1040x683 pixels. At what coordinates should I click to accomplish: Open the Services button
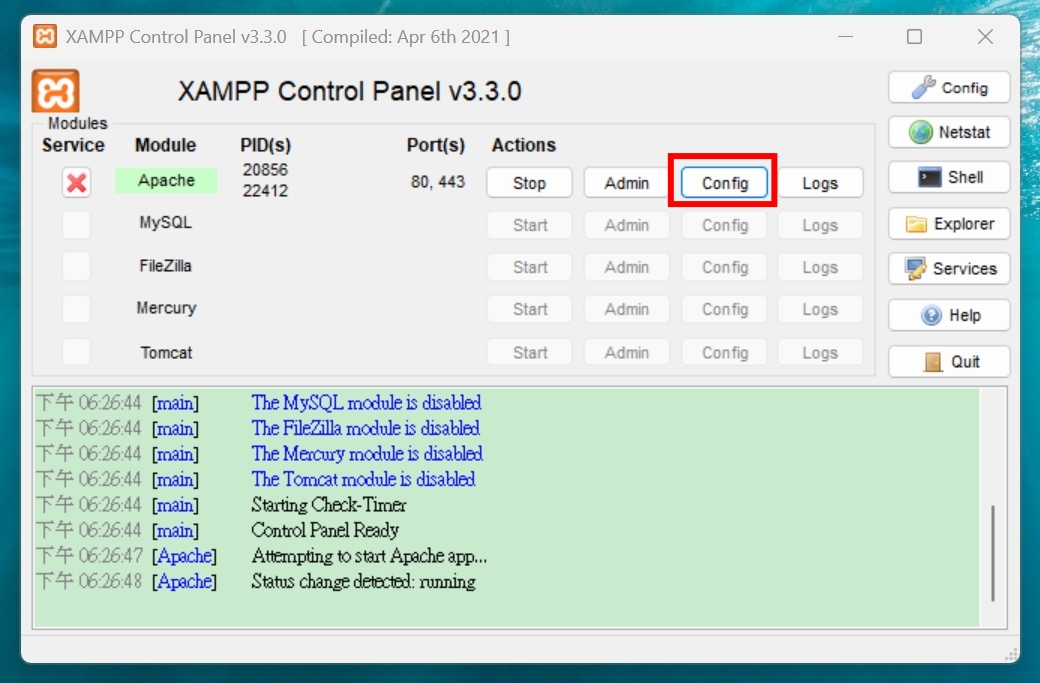[949, 269]
